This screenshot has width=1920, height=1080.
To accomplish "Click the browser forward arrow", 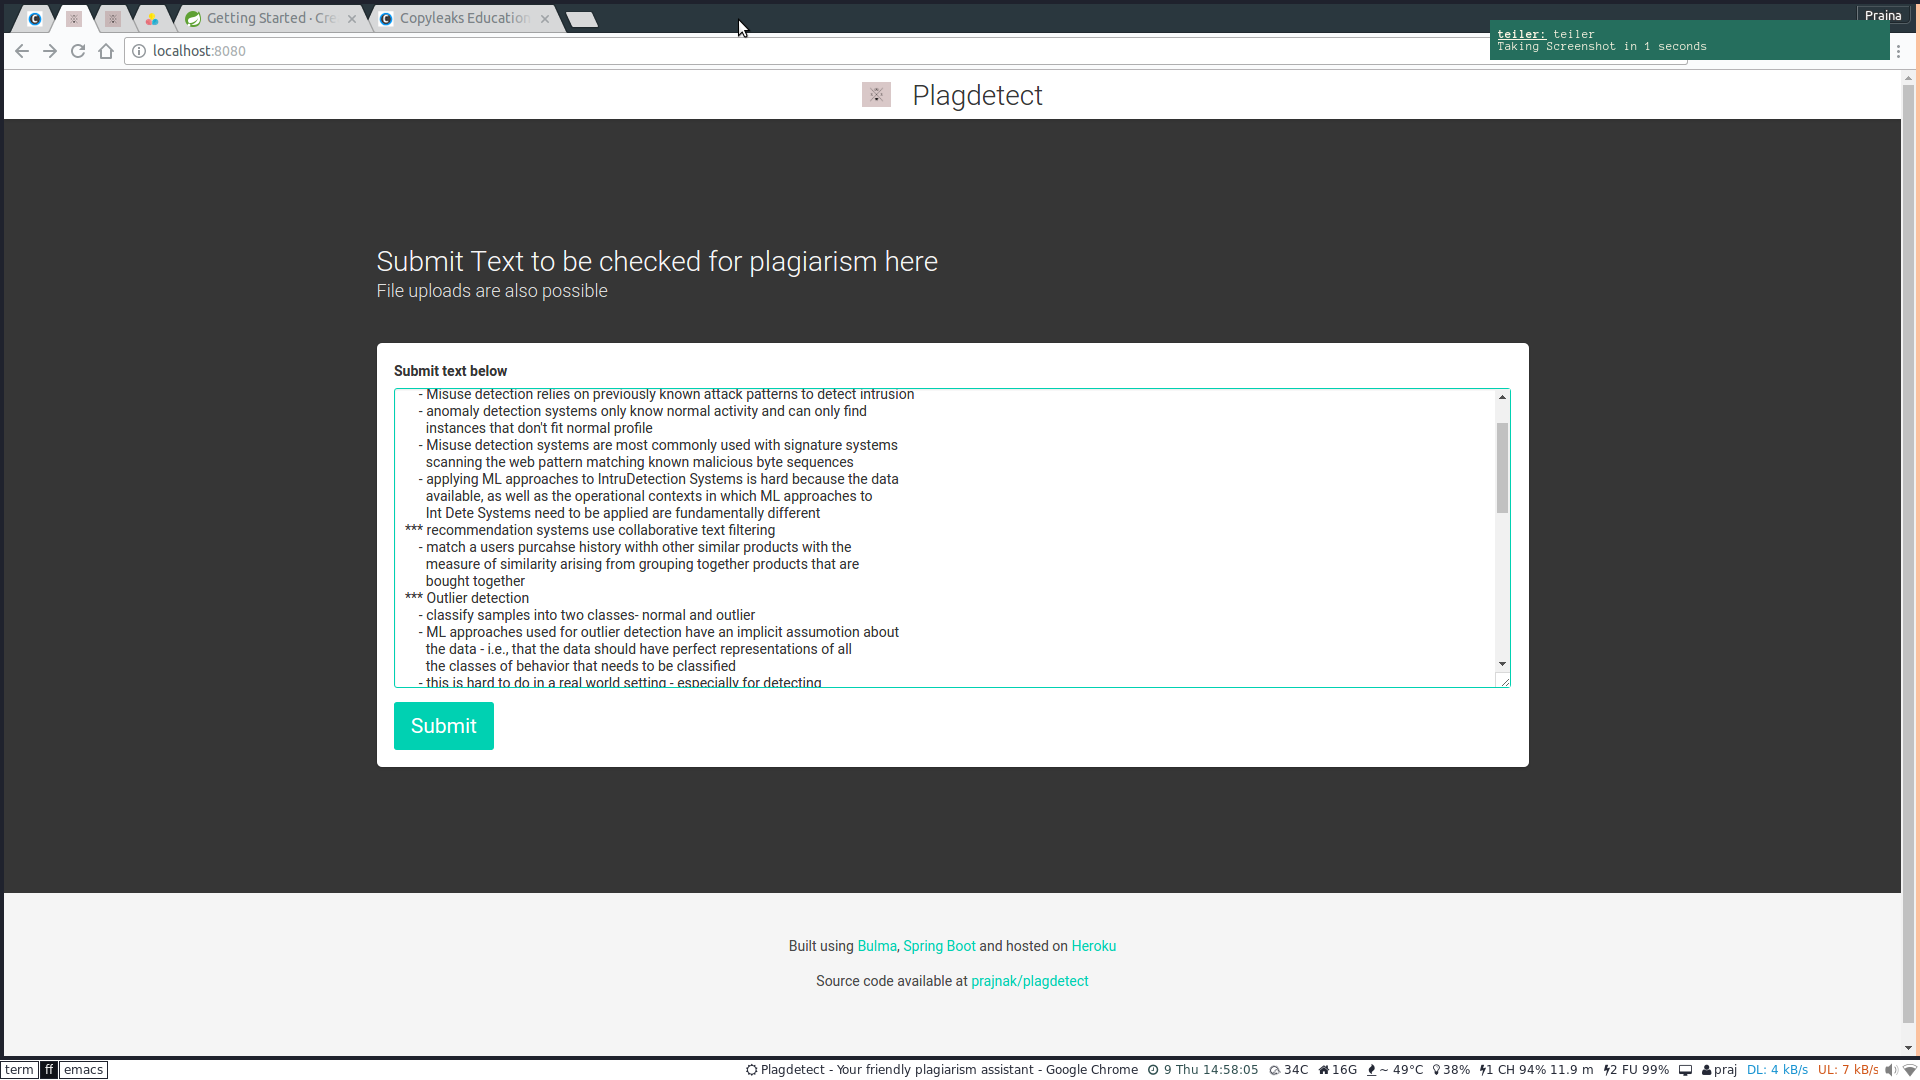I will [50, 51].
